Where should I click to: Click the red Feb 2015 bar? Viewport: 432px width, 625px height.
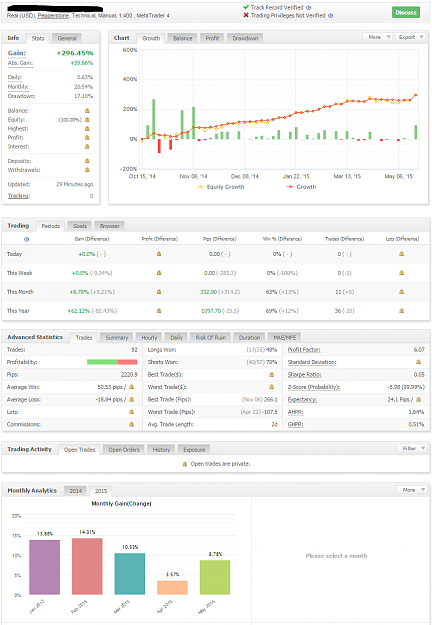[87, 566]
